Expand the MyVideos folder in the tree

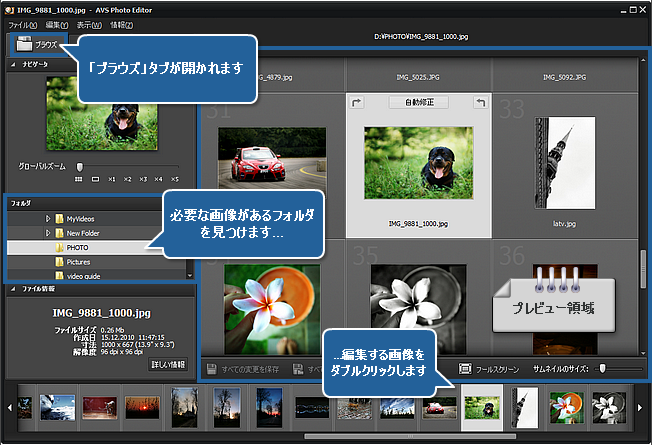pos(48,218)
